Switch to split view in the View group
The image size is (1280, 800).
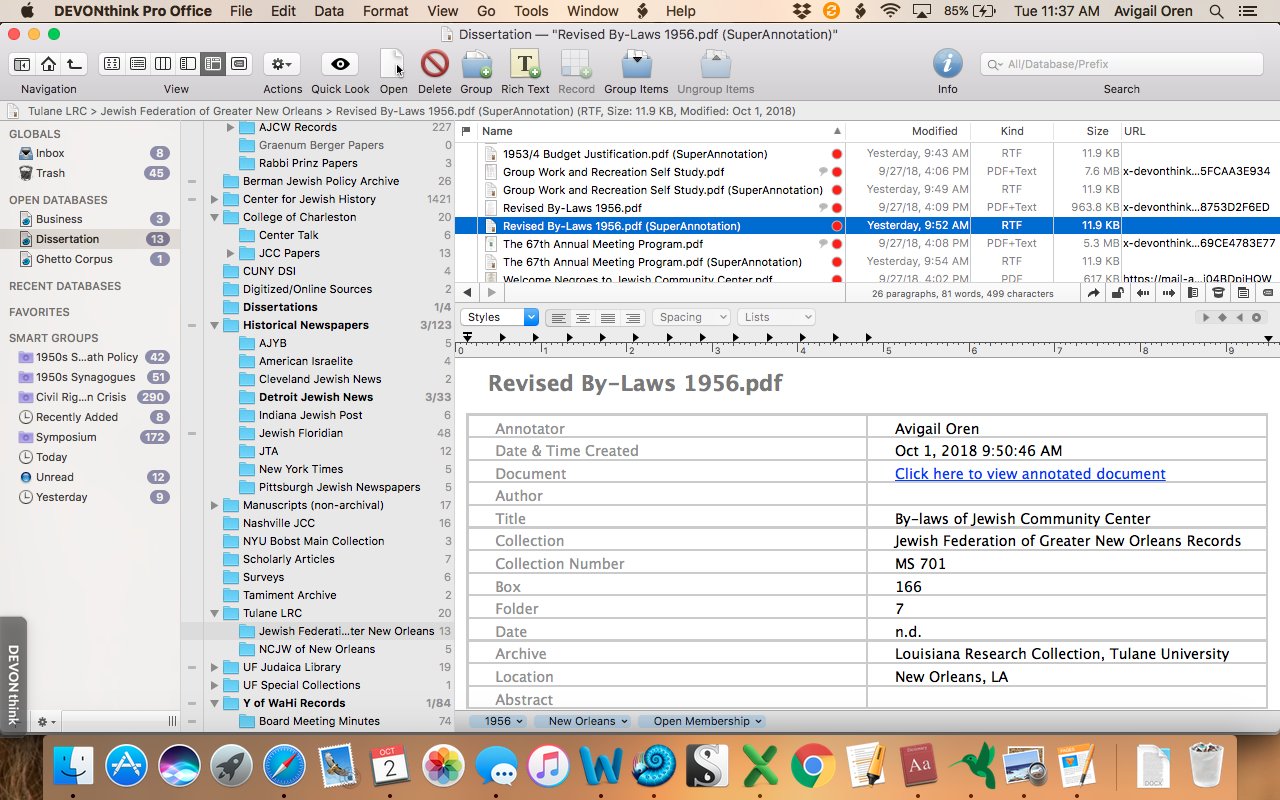point(187,64)
